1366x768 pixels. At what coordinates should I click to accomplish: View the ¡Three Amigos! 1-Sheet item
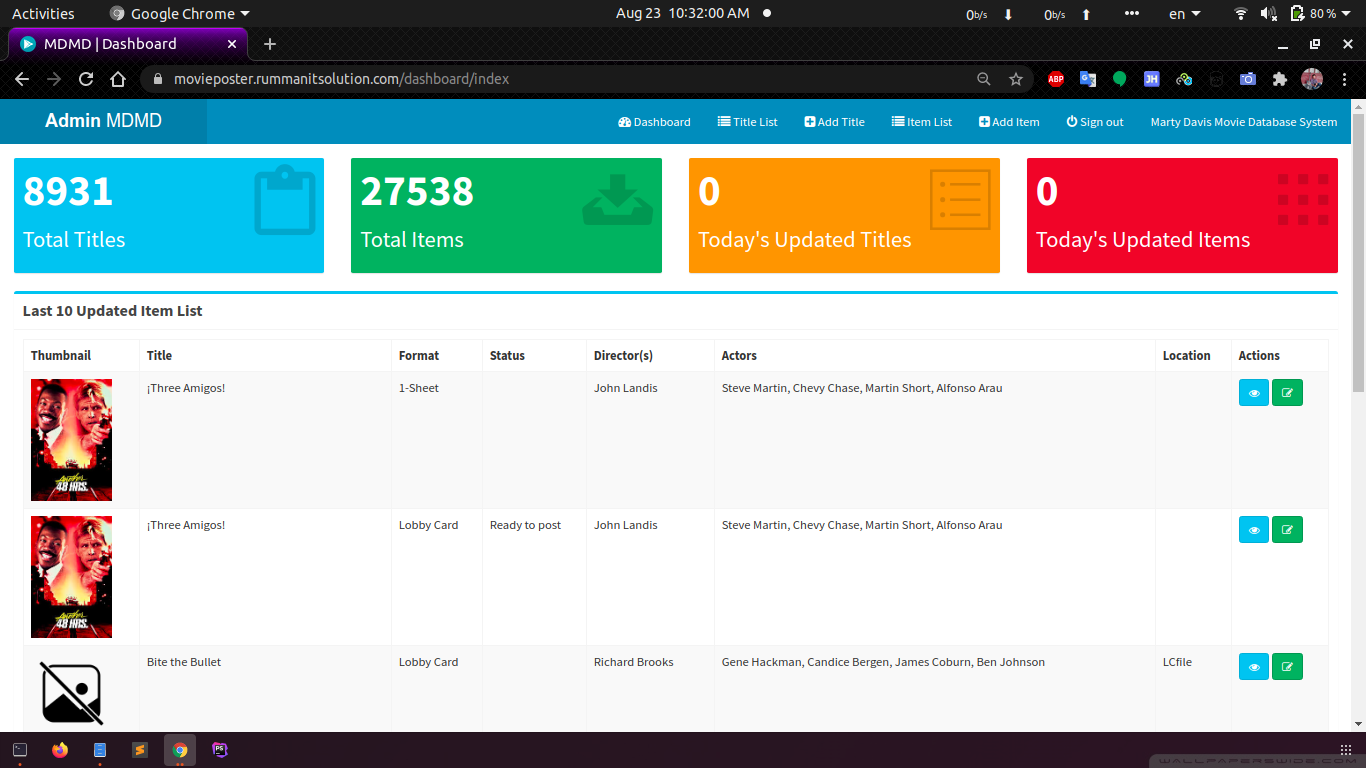point(1253,393)
